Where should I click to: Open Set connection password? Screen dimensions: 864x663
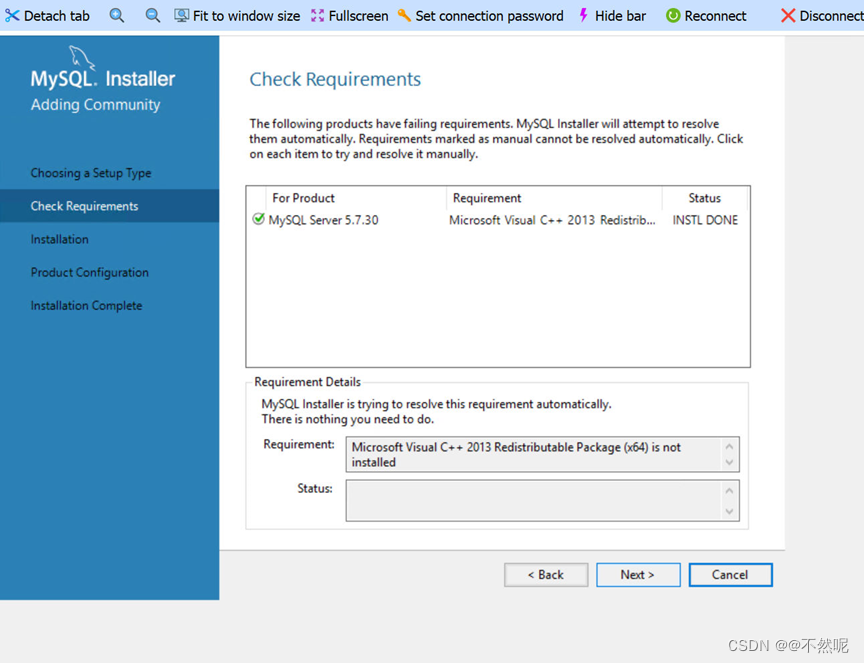pyautogui.click(x=480, y=16)
